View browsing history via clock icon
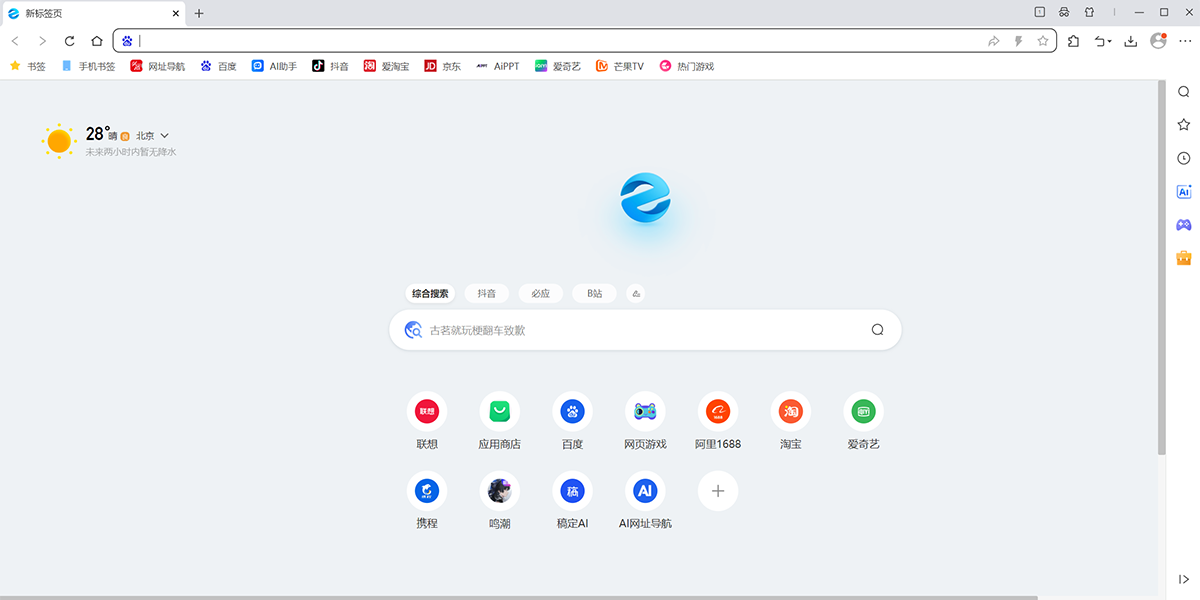The width and height of the screenshot is (1200, 600). pos(1183,157)
